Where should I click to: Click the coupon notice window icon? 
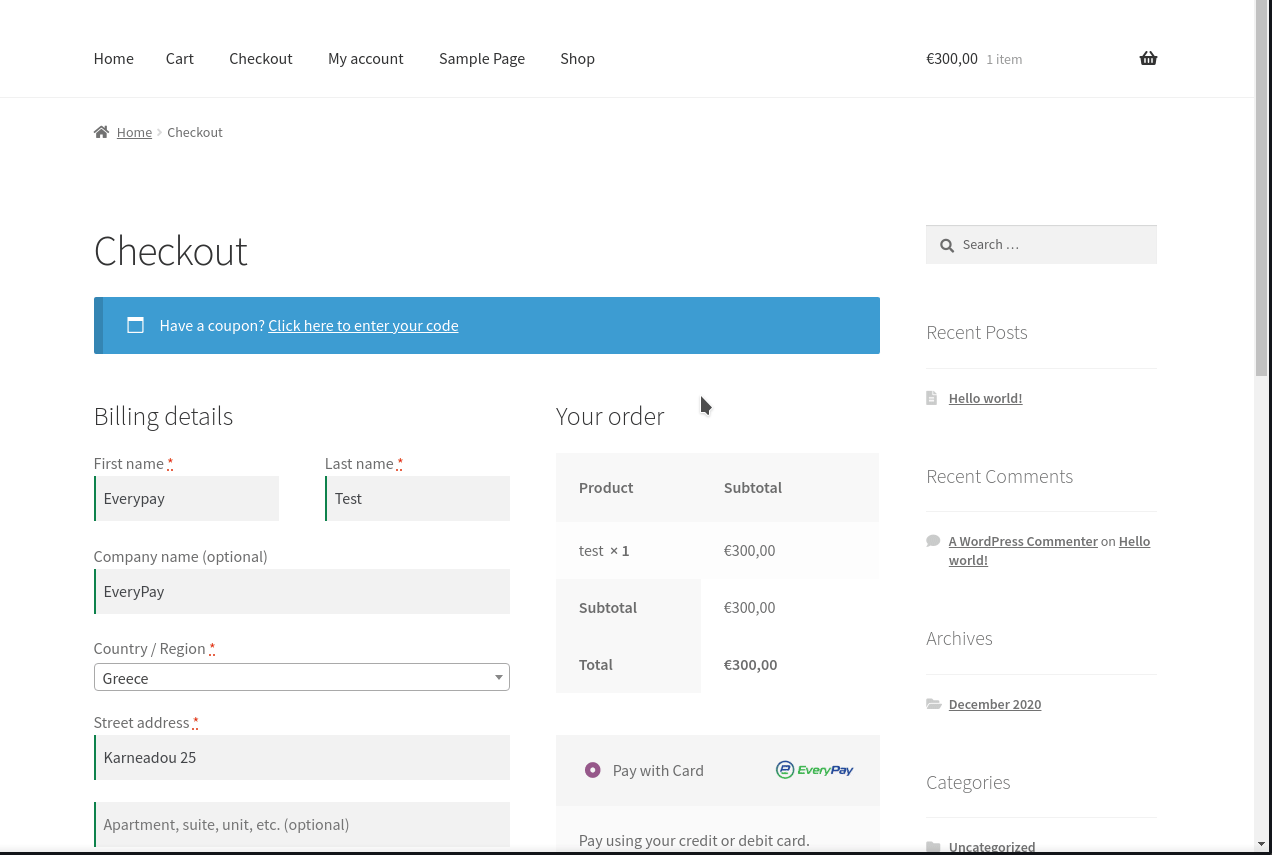(135, 325)
